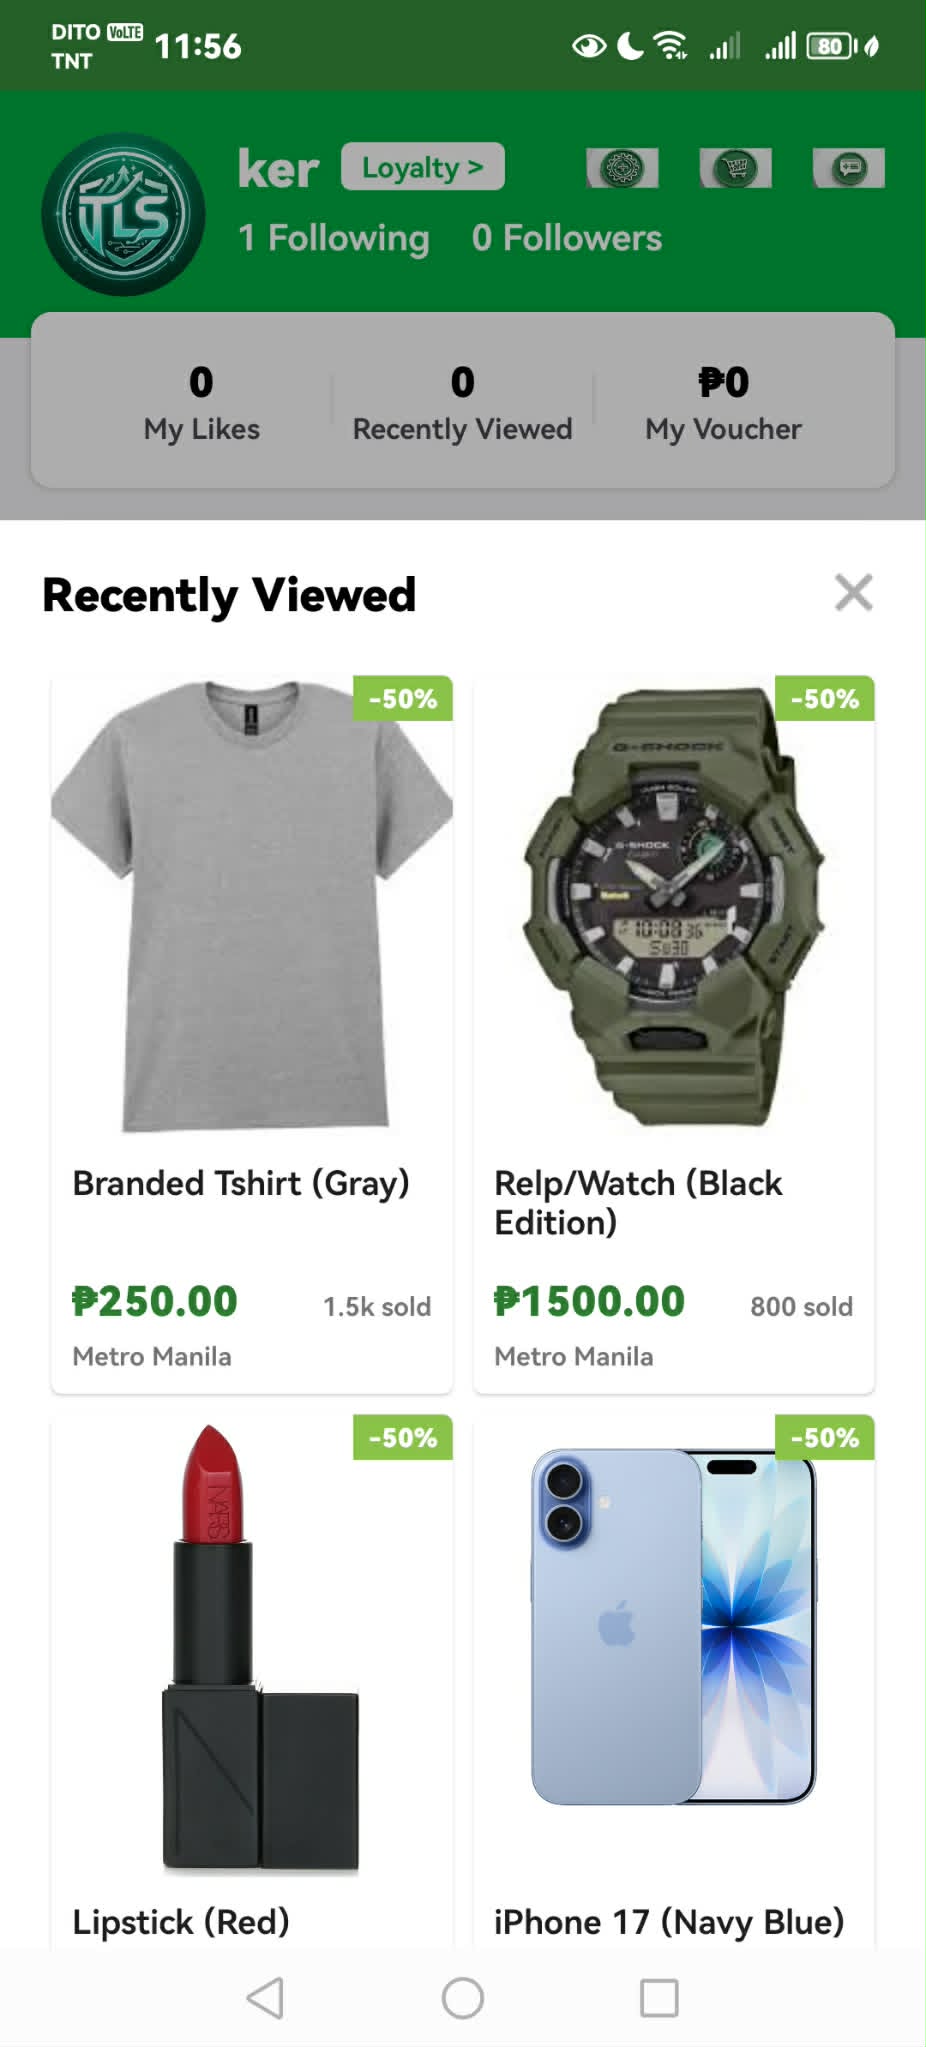Tap the Android home navigation button

click(x=463, y=1998)
